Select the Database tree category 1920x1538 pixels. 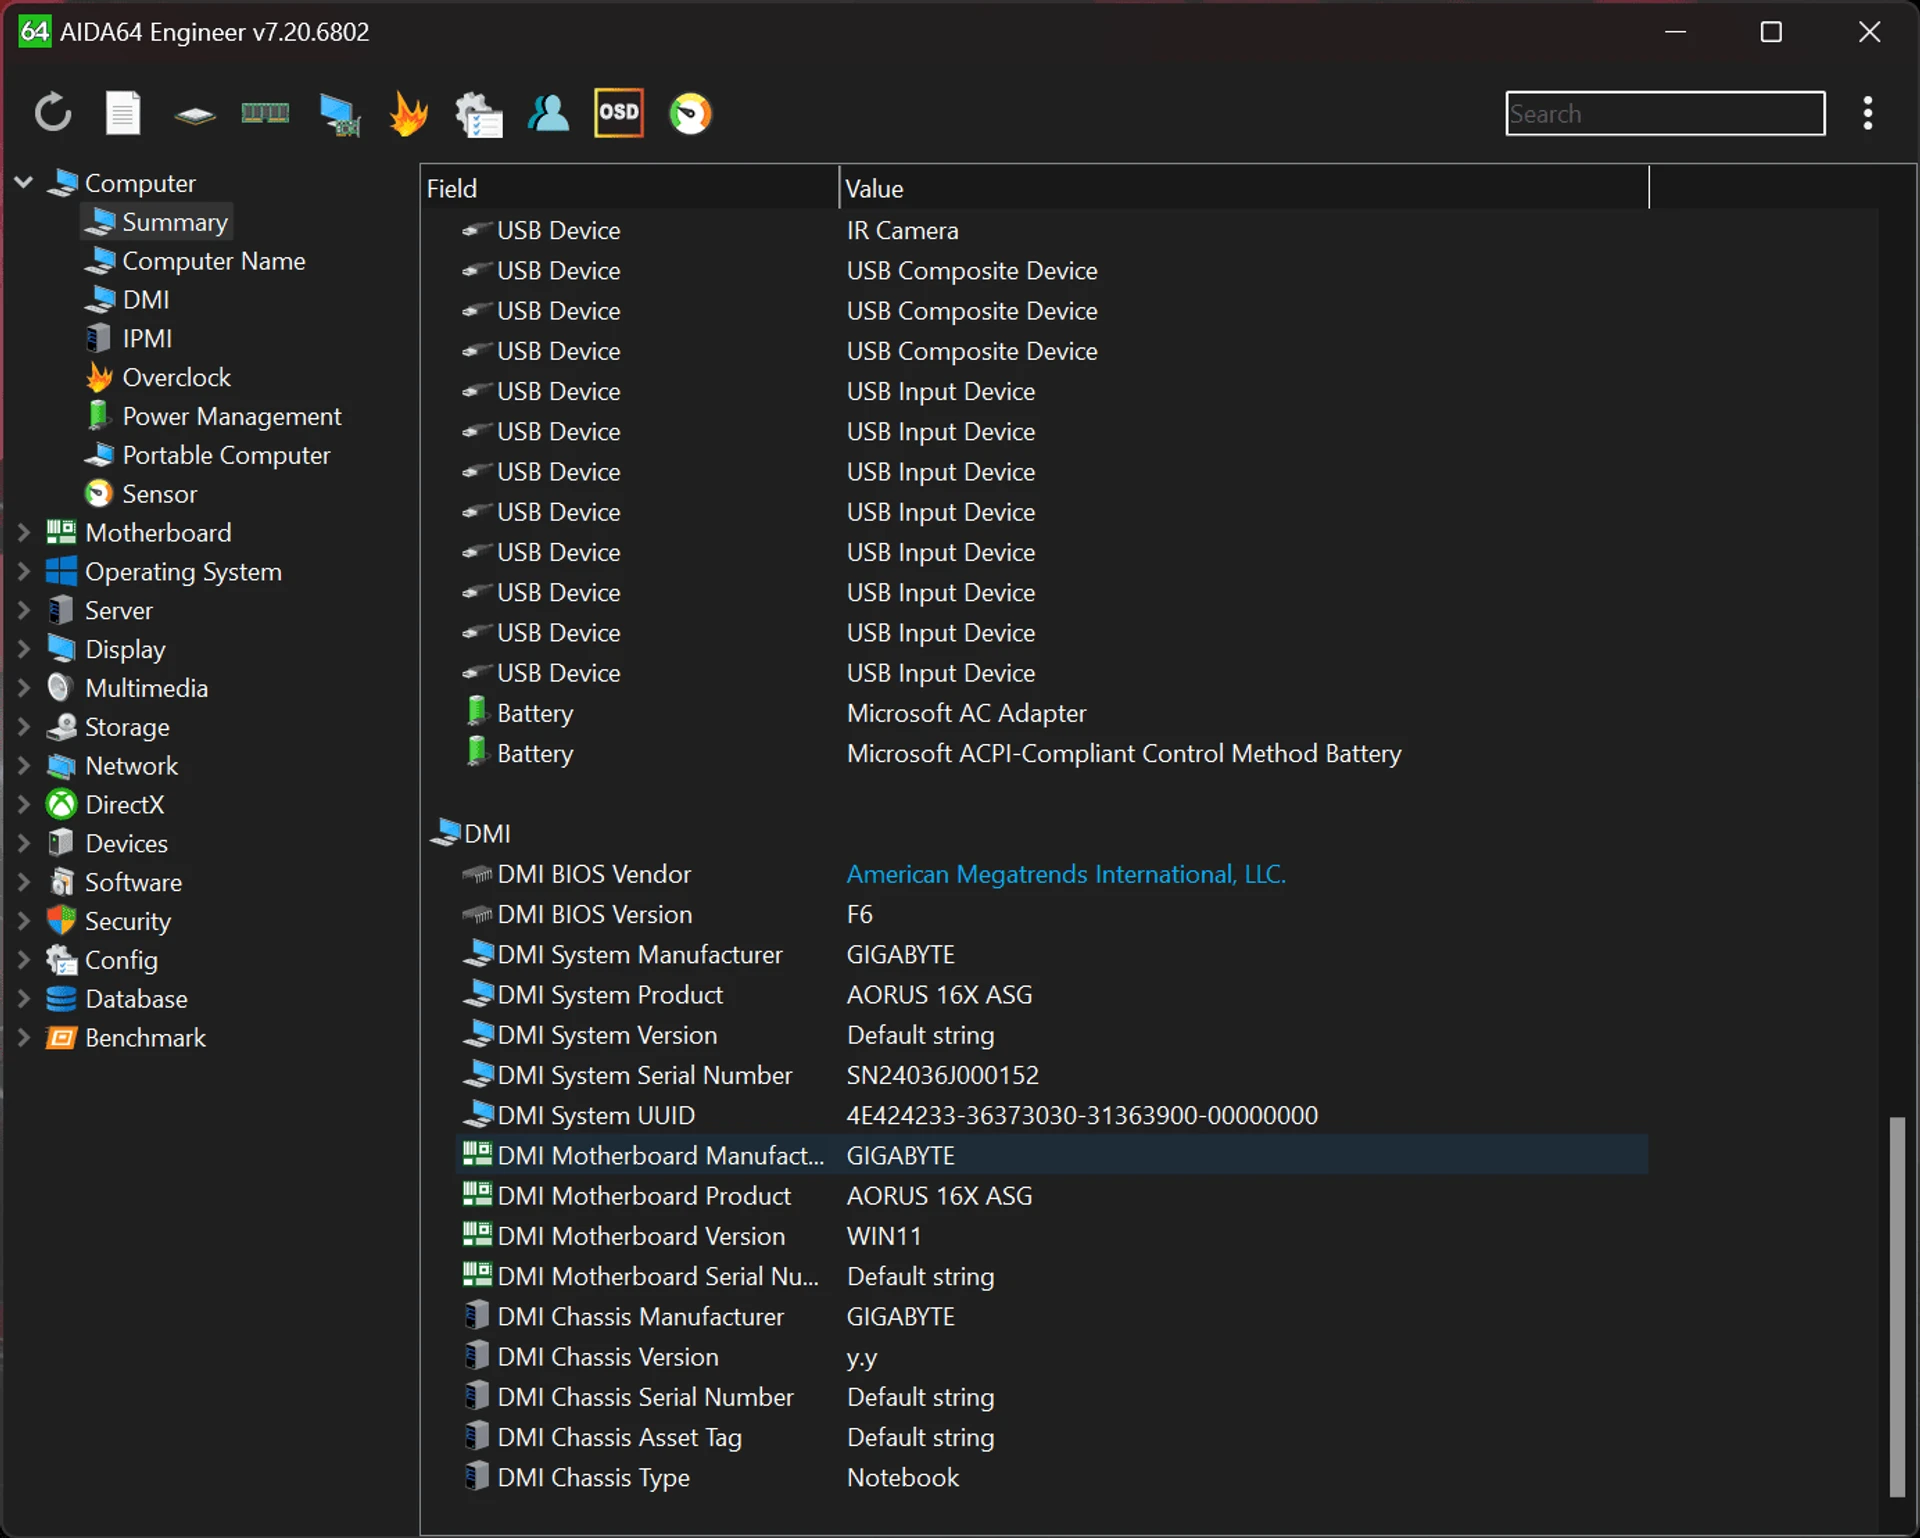click(117, 999)
